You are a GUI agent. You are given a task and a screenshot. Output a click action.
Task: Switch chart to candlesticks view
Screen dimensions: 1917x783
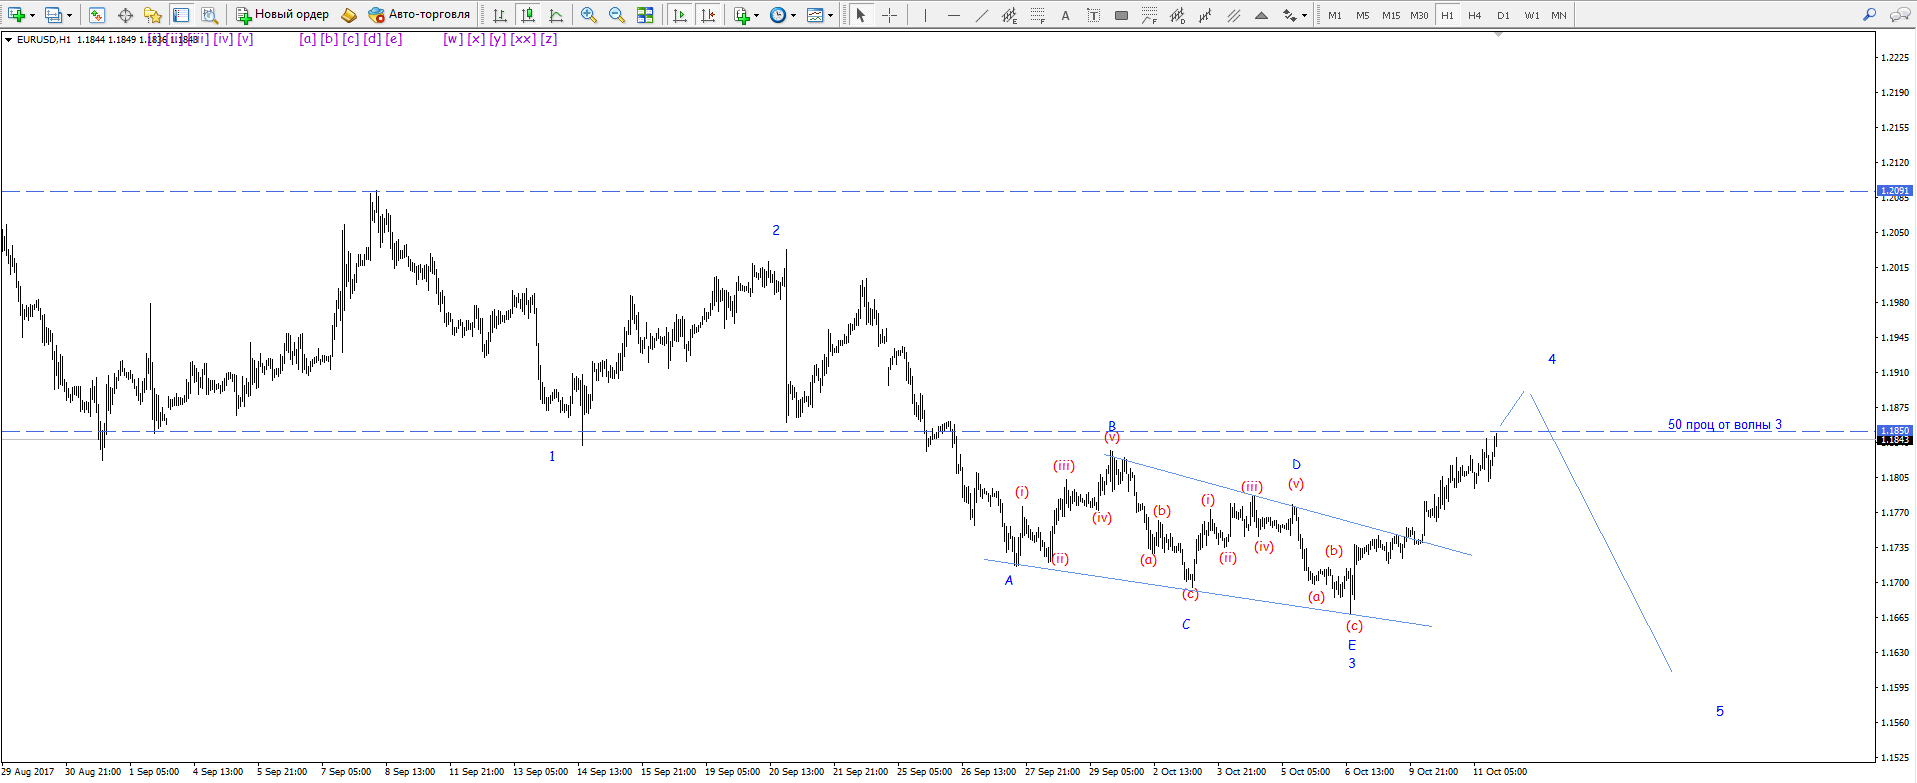(528, 15)
